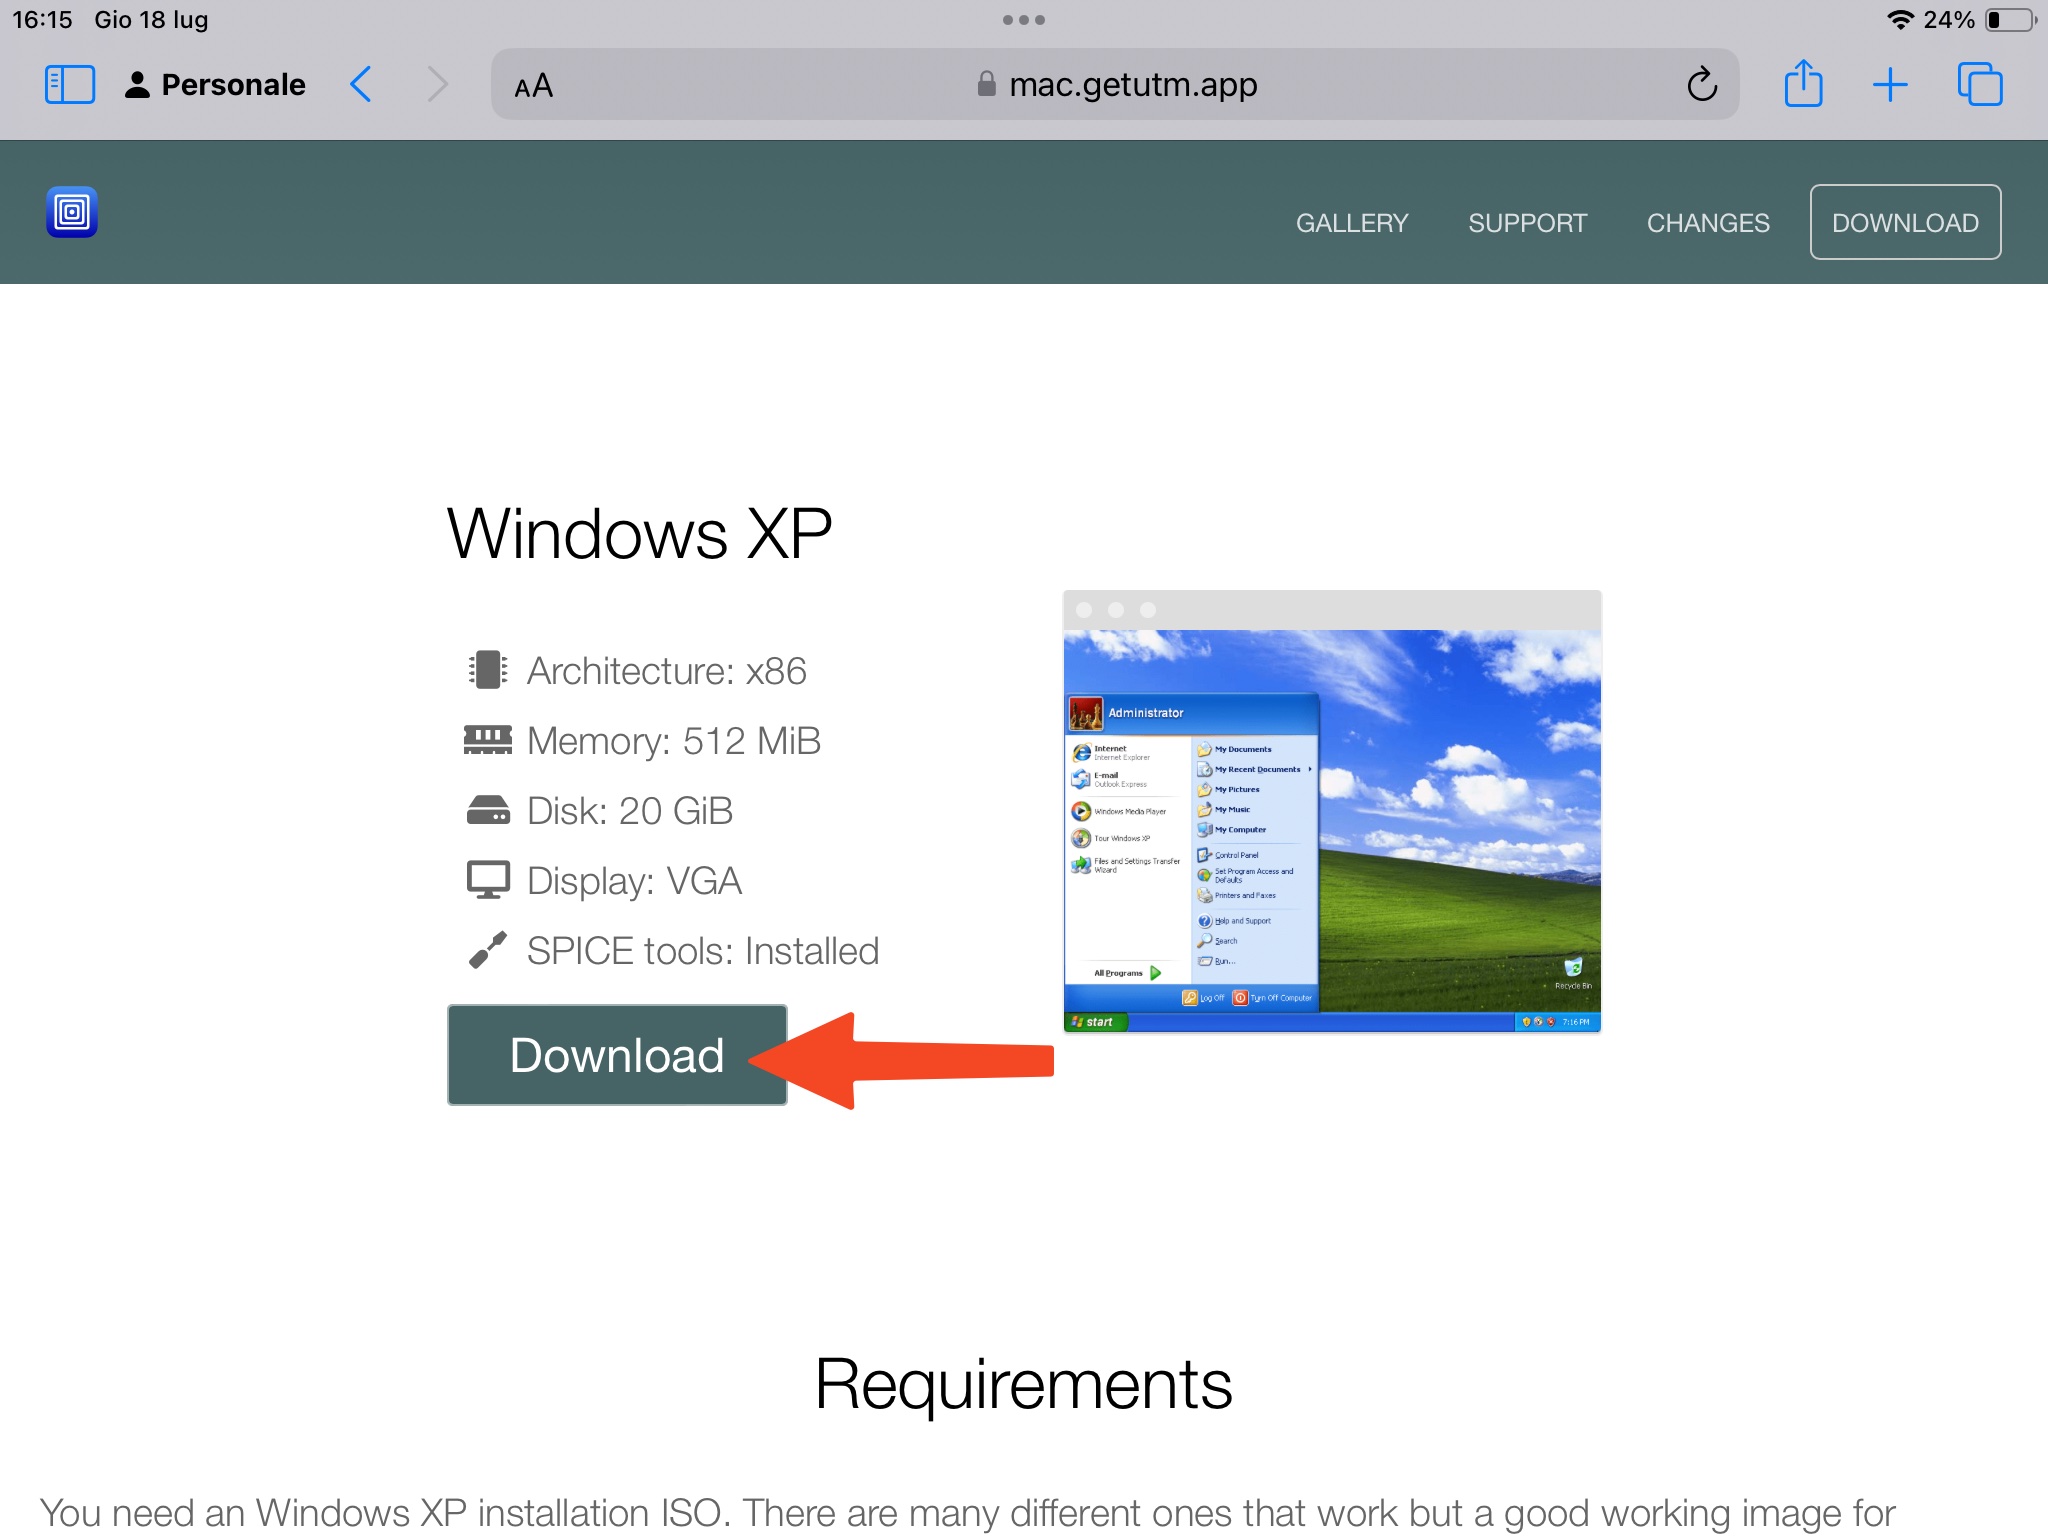Open the GALLERY page
The image size is (2048, 1536).
click(1352, 223)
